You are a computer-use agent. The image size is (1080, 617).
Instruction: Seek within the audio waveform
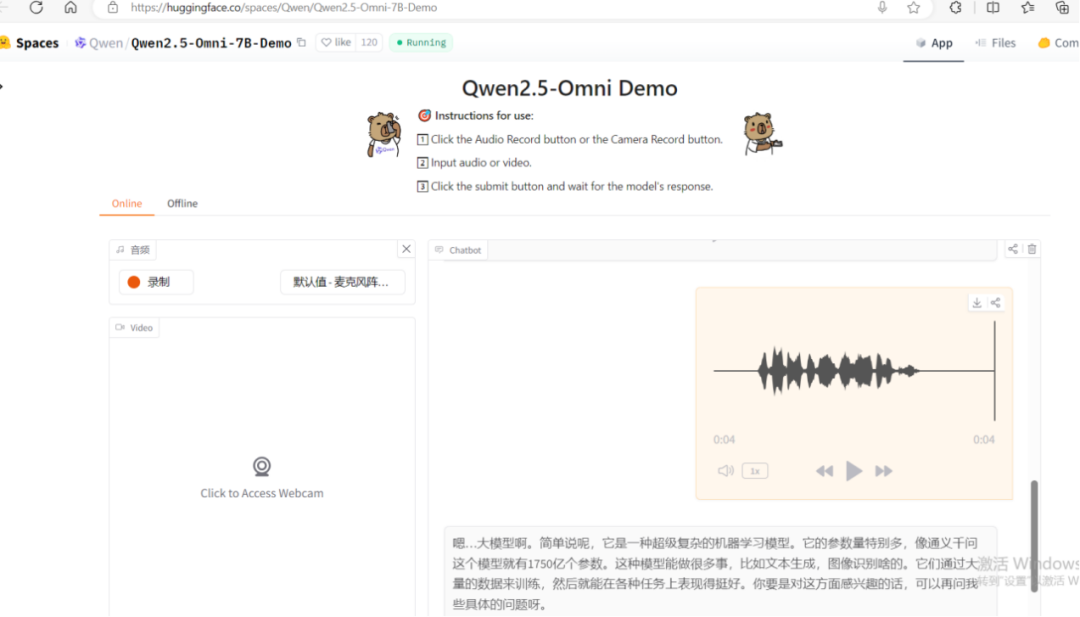click(854, 370)
